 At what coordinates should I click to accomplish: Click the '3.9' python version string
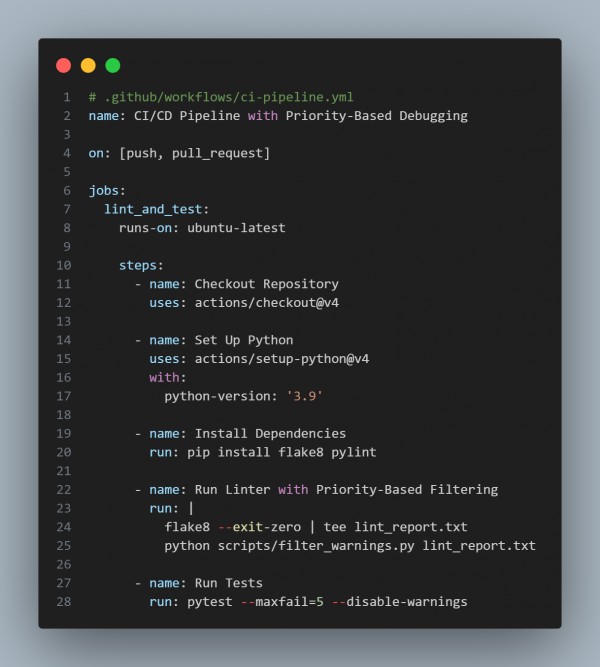tap(305, 396)
